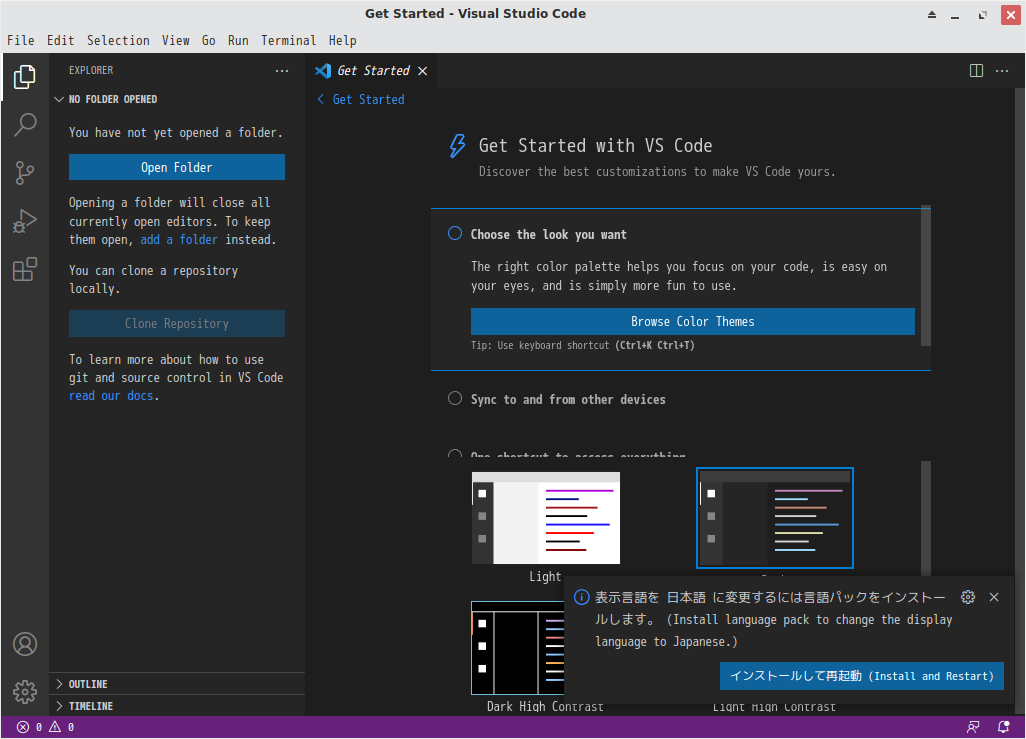Click the lightning bolt Get Started icon

(x=457, y=146)
